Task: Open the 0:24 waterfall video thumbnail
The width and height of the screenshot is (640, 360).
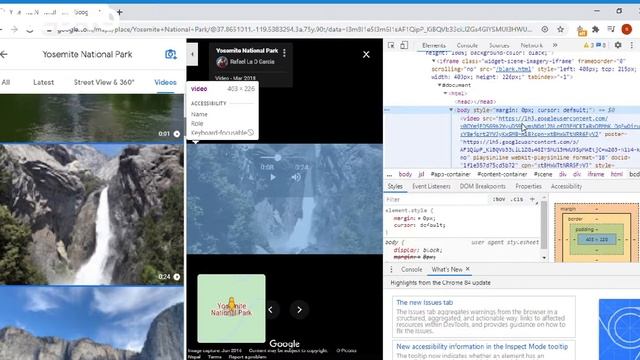Action: [92, 214]
